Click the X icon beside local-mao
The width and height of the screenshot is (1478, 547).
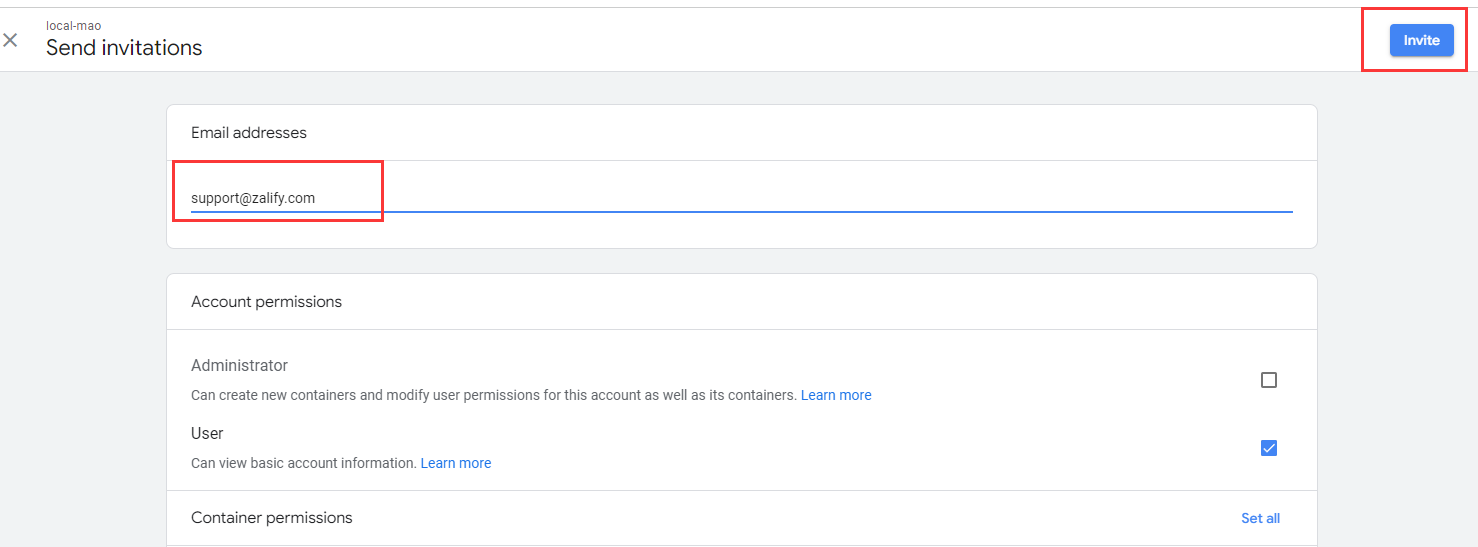[x=10, y=40]
